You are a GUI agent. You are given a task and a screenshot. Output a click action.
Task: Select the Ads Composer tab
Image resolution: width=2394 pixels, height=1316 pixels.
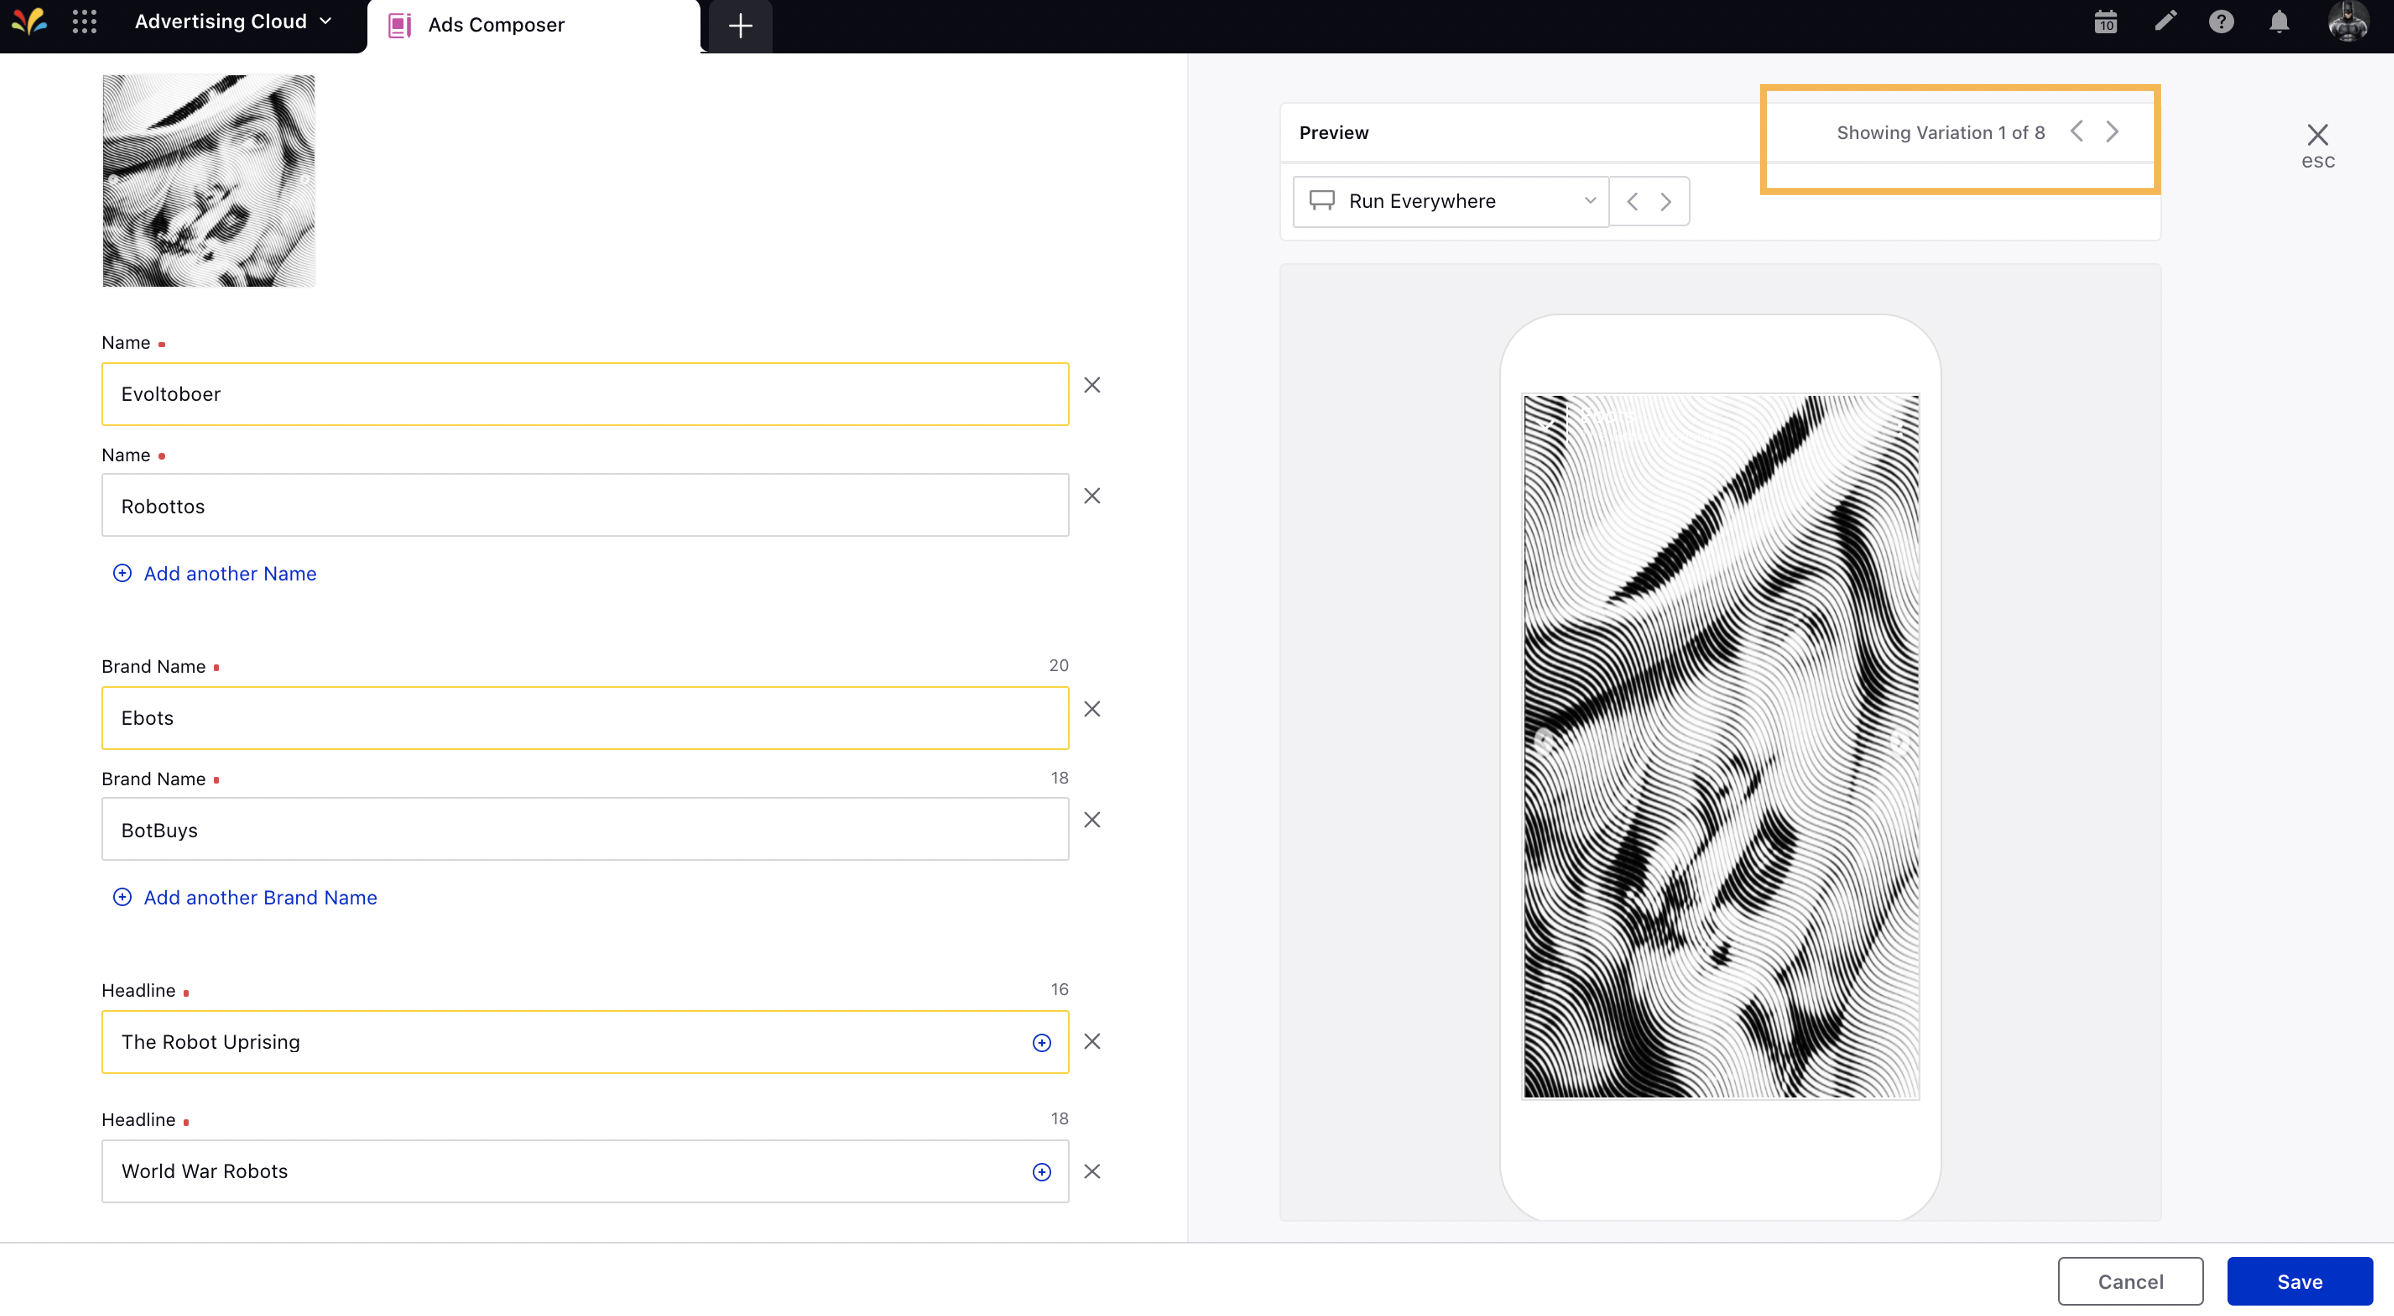click(496, 24)
